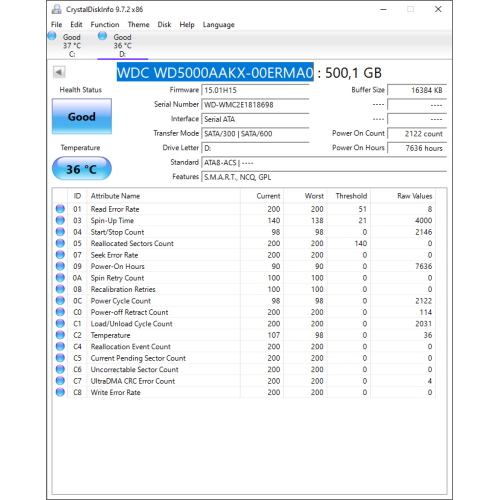Select the Read Error Rate attribute name

tap(115, 209)
